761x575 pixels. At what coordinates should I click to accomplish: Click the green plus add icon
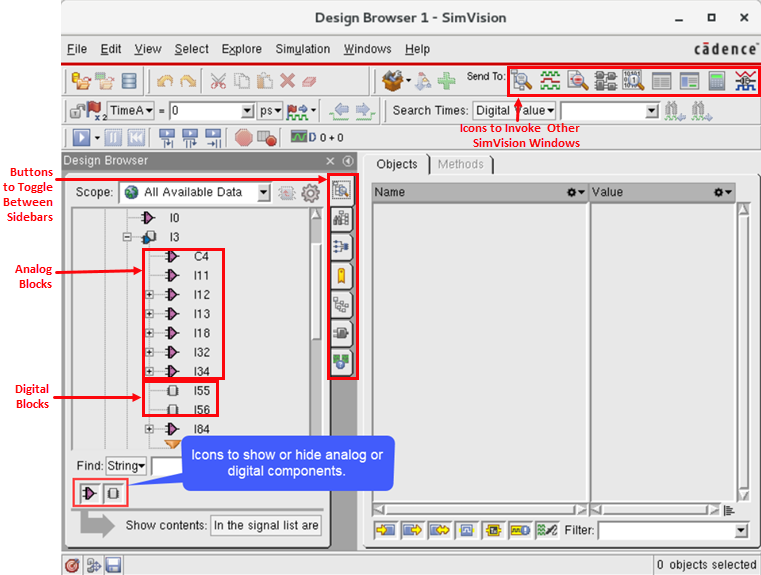[x=447, y=81]
